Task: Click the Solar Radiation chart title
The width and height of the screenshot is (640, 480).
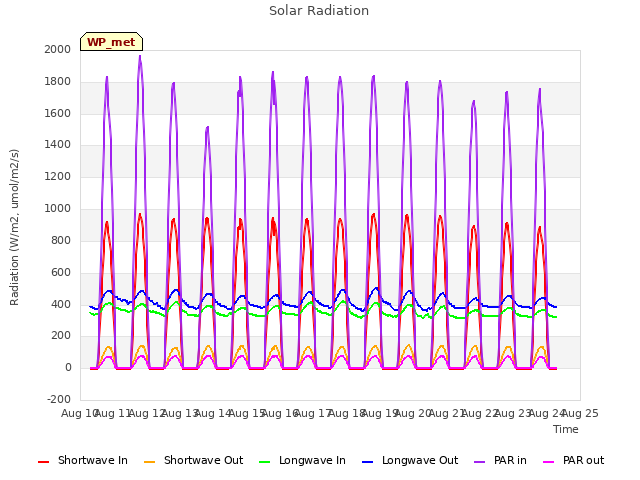Action: [x=319, y=11]
